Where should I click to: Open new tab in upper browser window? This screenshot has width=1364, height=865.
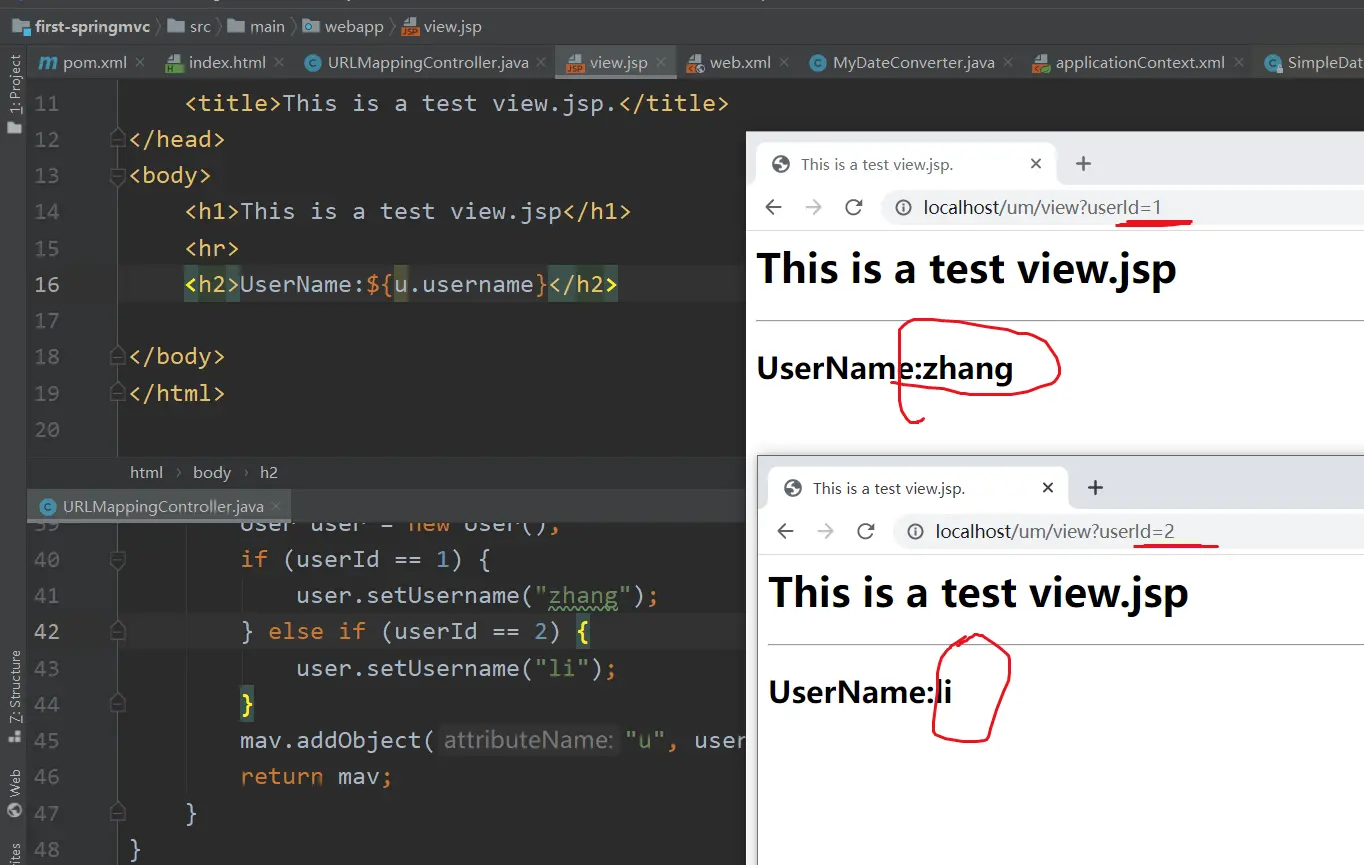coord(1083,164)
